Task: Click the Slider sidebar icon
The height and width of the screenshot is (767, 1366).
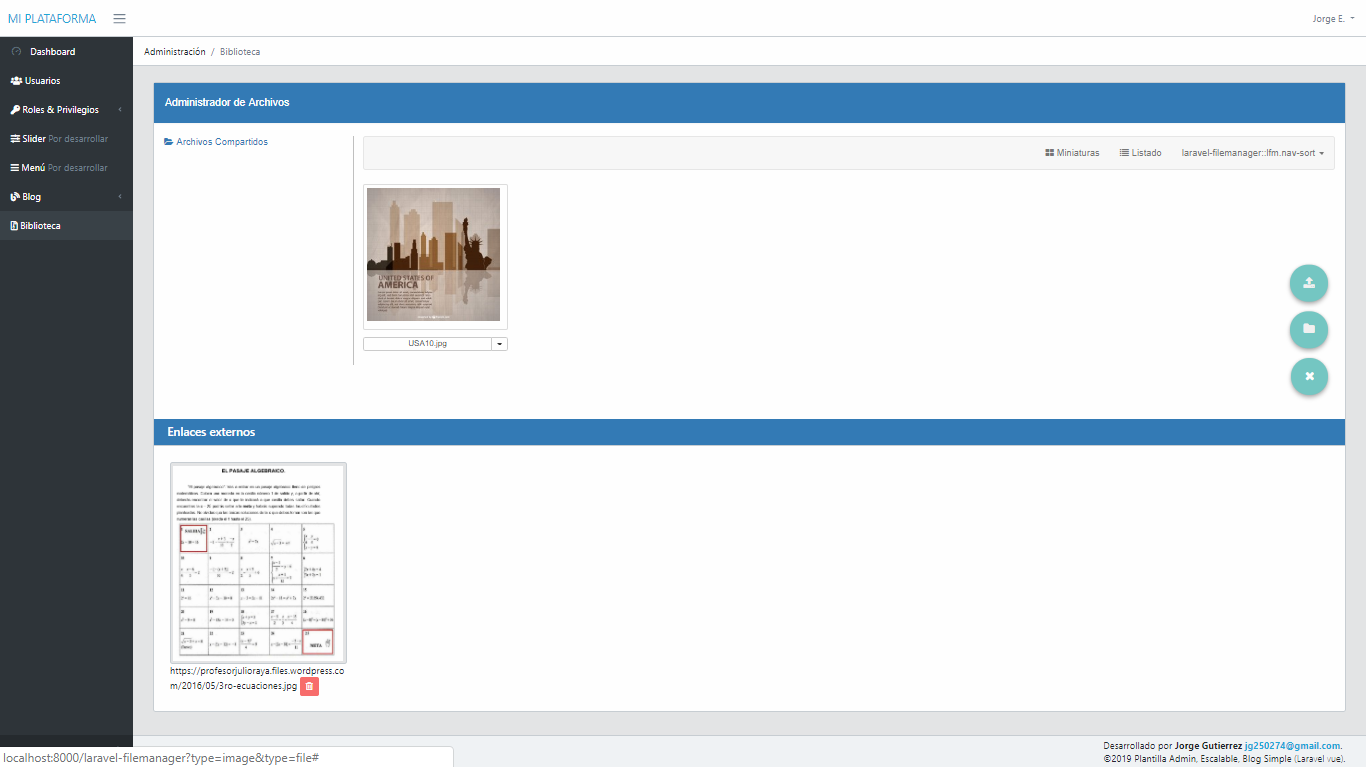Action: click(x=15, y=139)
